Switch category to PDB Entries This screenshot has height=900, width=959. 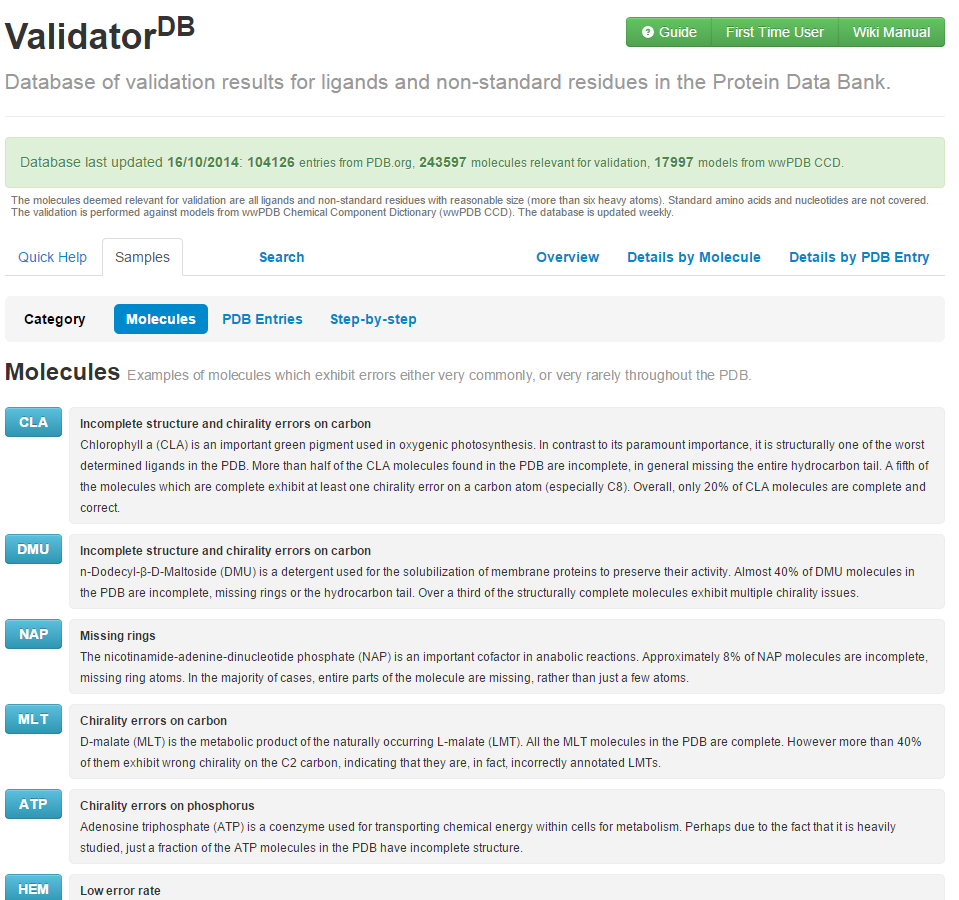point(262,319)
